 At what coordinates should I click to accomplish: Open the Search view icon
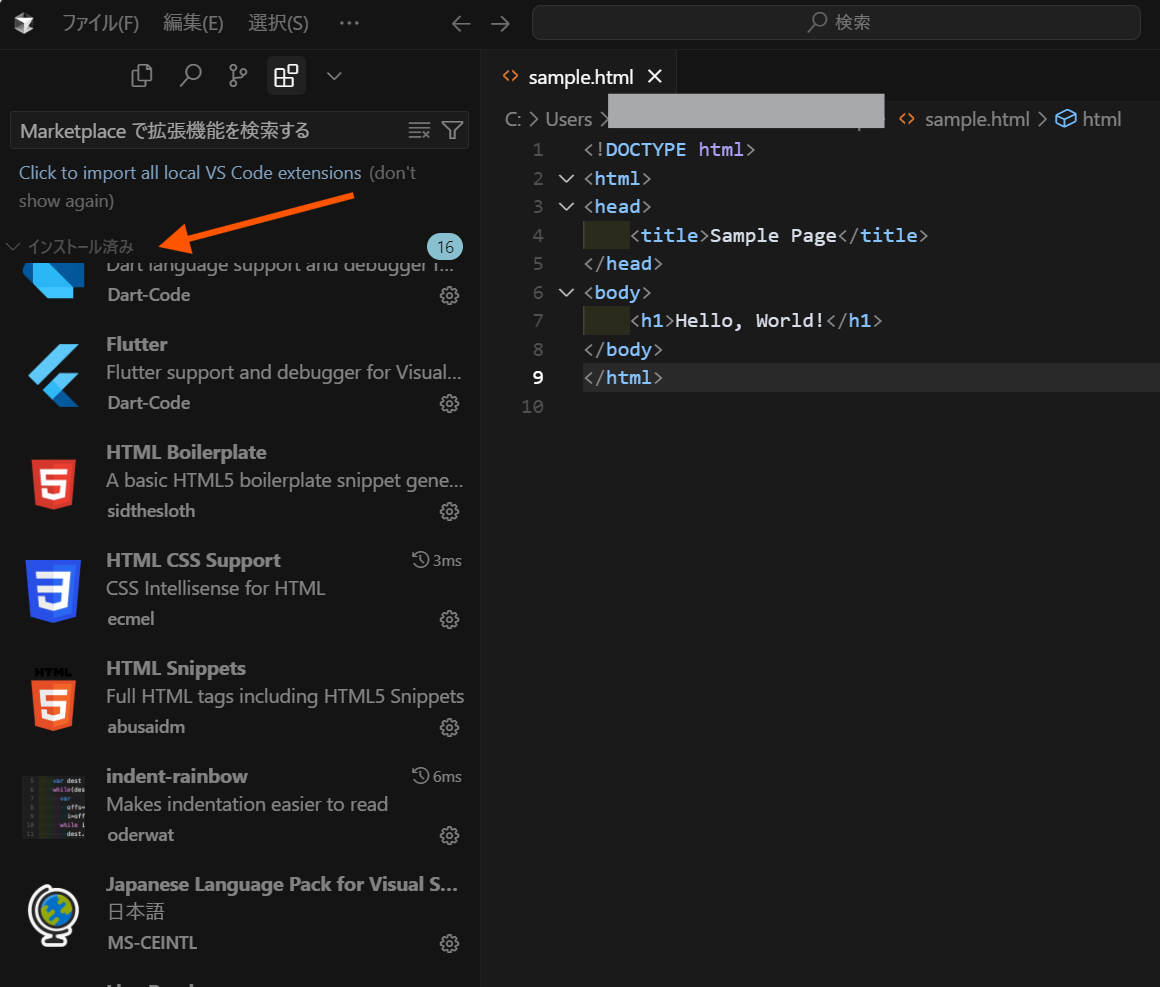coord(190,75)
